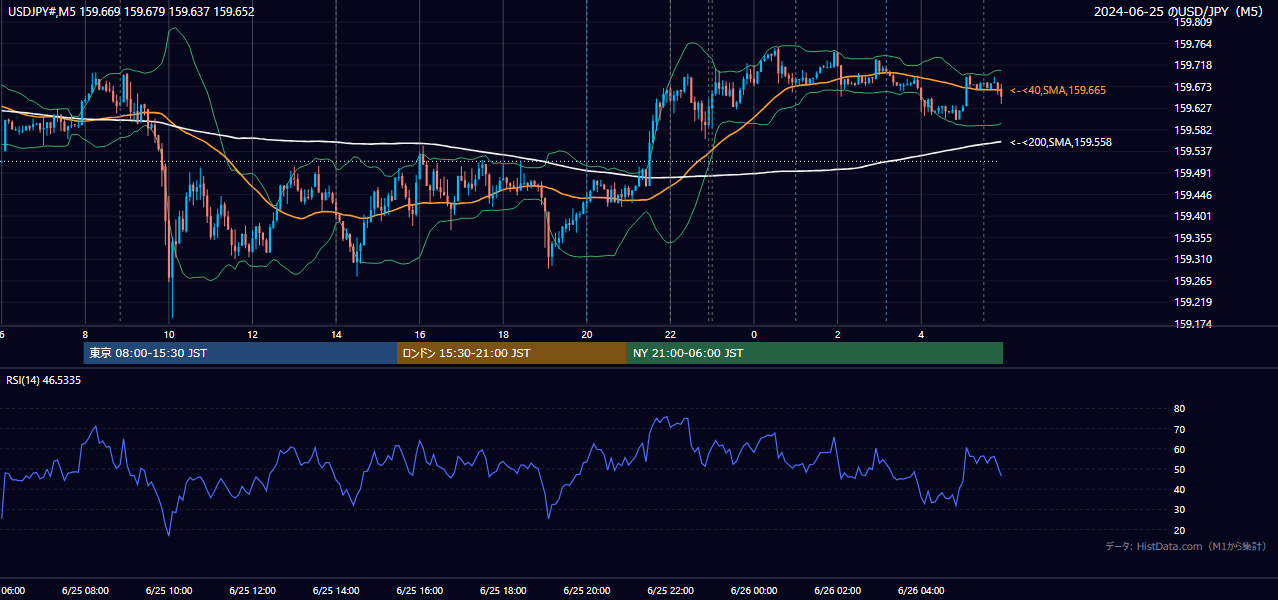Click the 6/26 04:00 bottom time label

pyautogui.click(x=921, y=590)
